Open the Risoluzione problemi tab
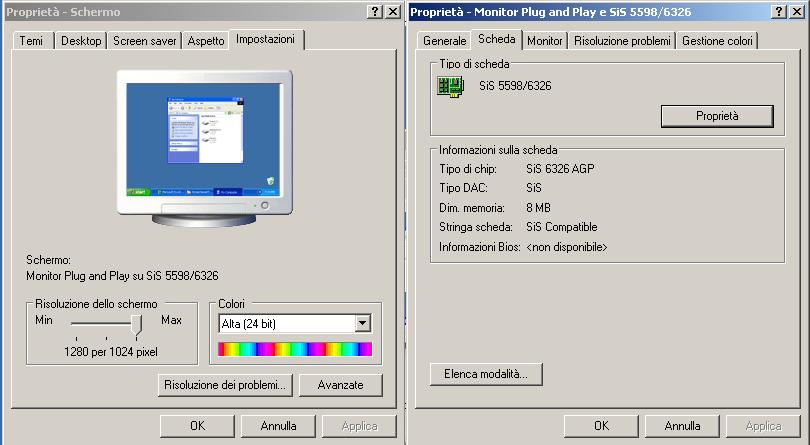This screenshot has width=810, height=445. pos(622,41)
